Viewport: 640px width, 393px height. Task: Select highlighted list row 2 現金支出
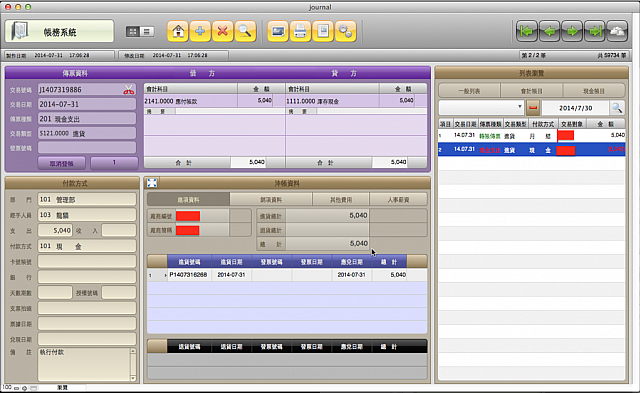tap(531, 150)
